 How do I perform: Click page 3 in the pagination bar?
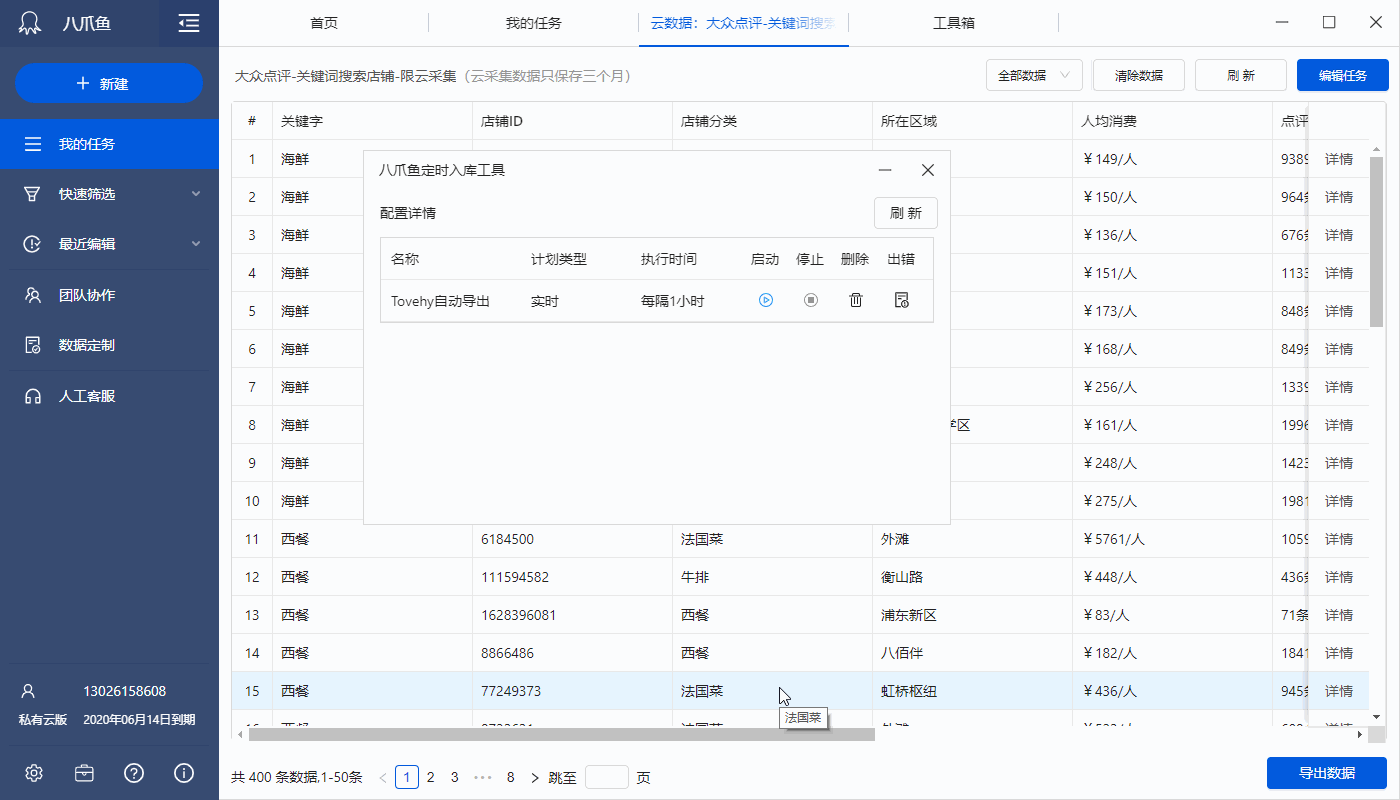[454, 776]
